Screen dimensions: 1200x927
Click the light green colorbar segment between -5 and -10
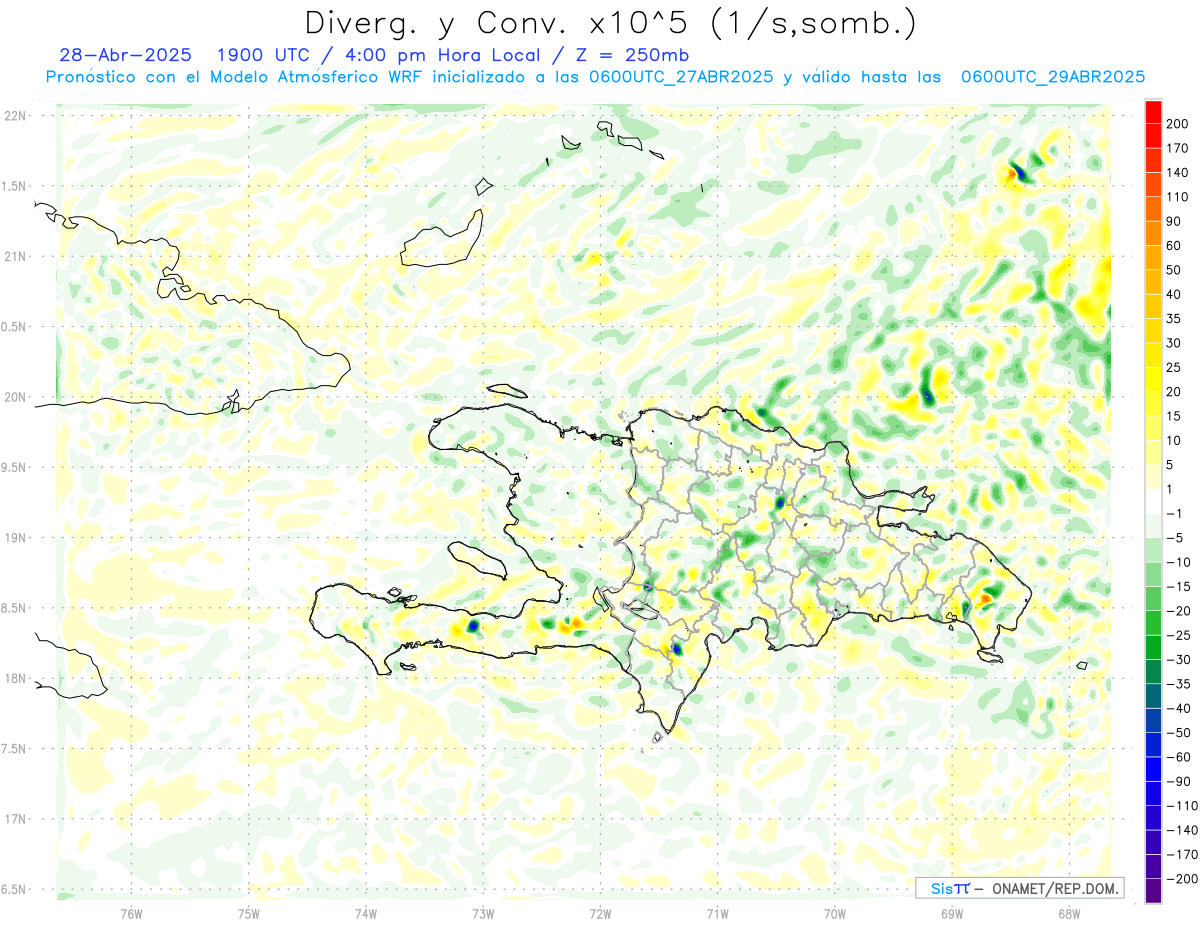tap(1153, 550)
